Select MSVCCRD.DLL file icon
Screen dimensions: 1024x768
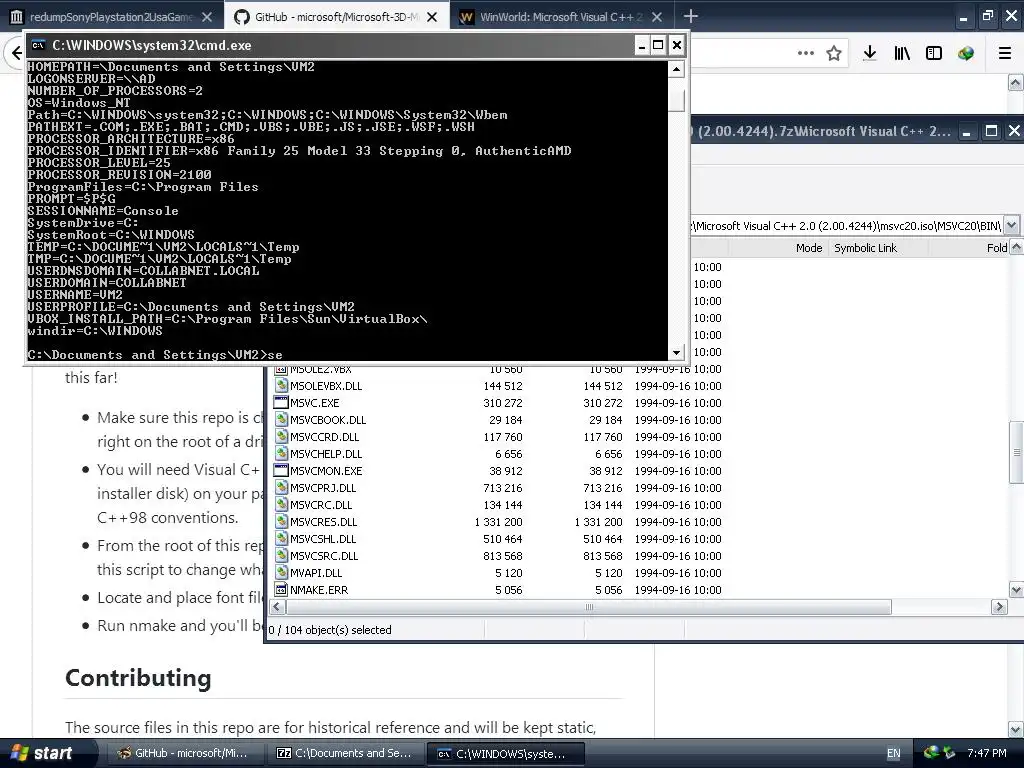[281, 436]
